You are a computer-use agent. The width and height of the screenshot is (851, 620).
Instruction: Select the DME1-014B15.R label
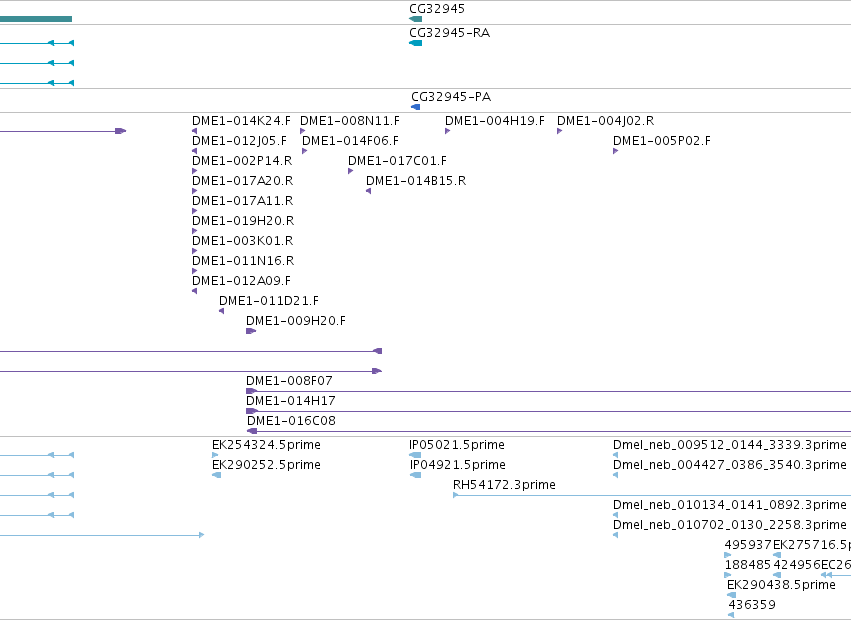416,181
